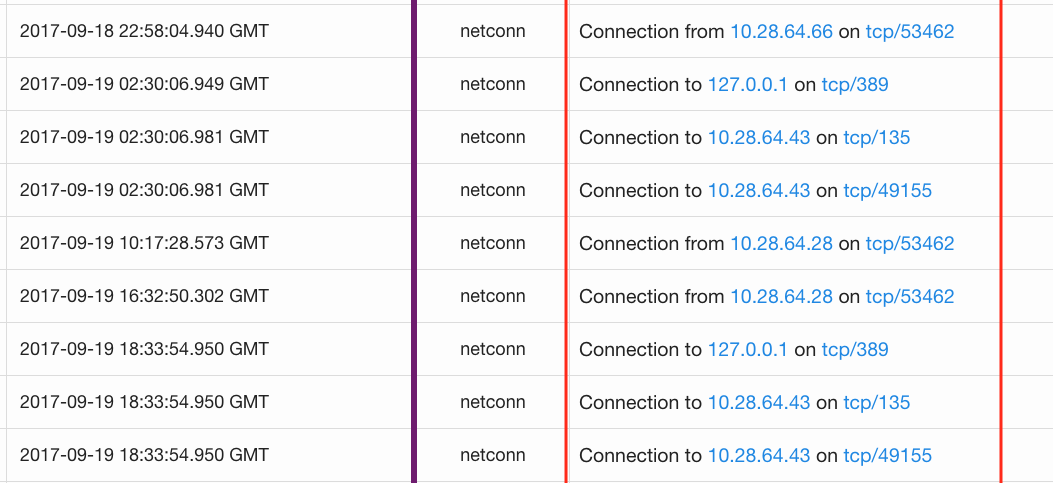Select tcp/389 link in the 02:30:06.949 row

[855, 85]
